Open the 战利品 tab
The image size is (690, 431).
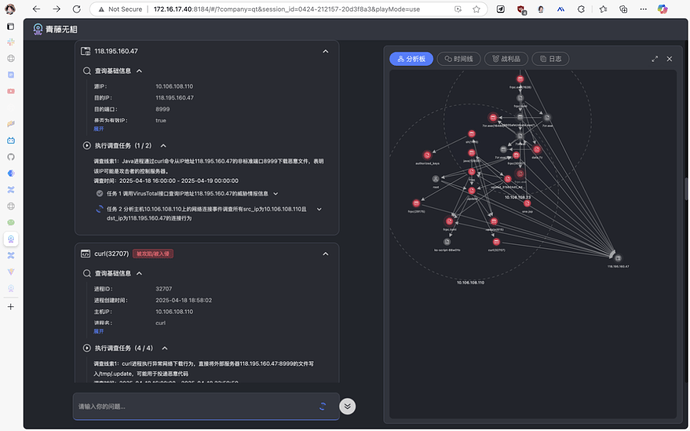point(510,59)
